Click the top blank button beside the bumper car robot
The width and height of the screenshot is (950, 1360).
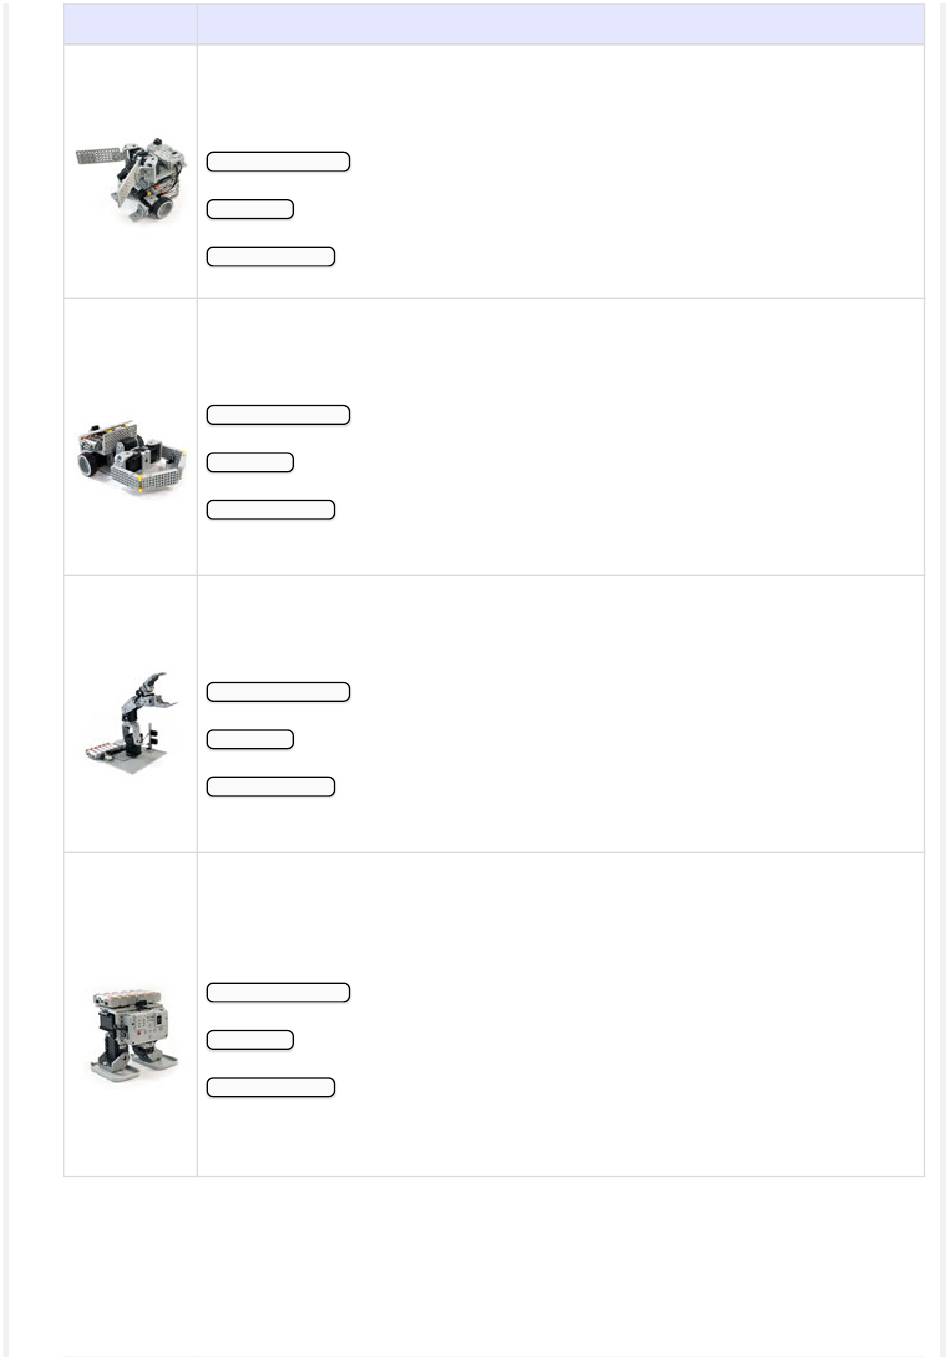[278, 415]
